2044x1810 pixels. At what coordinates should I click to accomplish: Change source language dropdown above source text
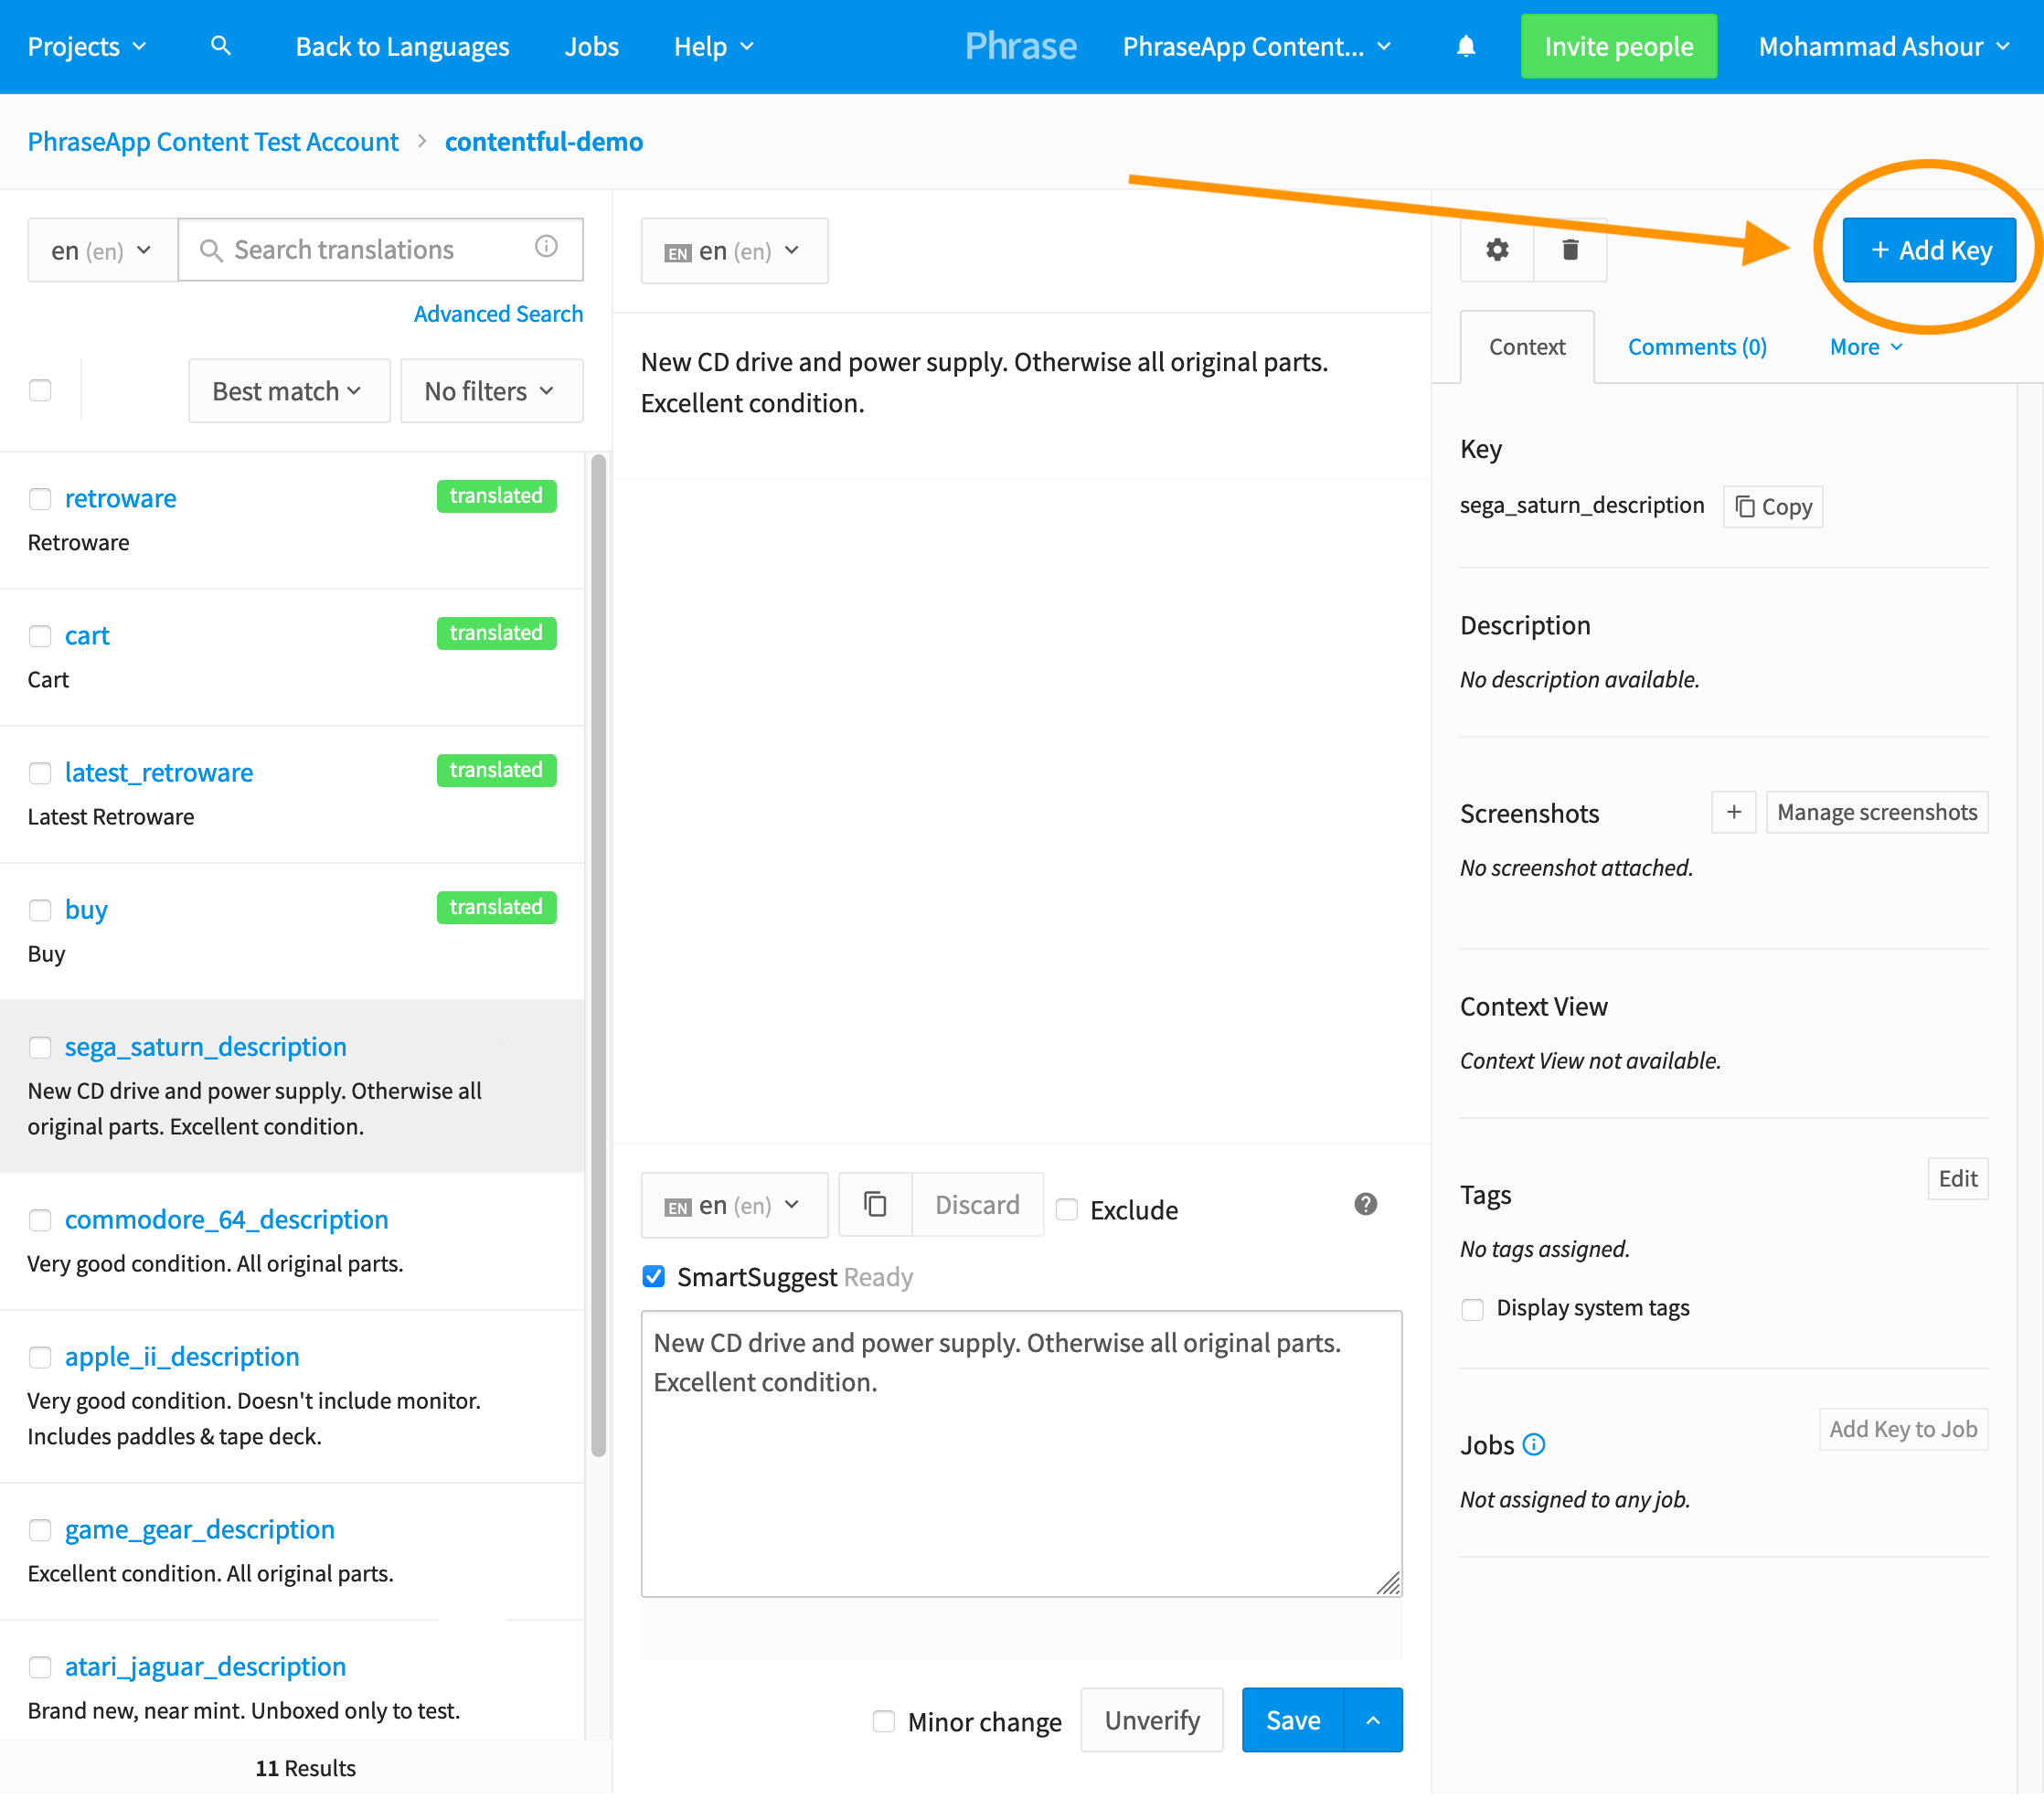point(734,250)
